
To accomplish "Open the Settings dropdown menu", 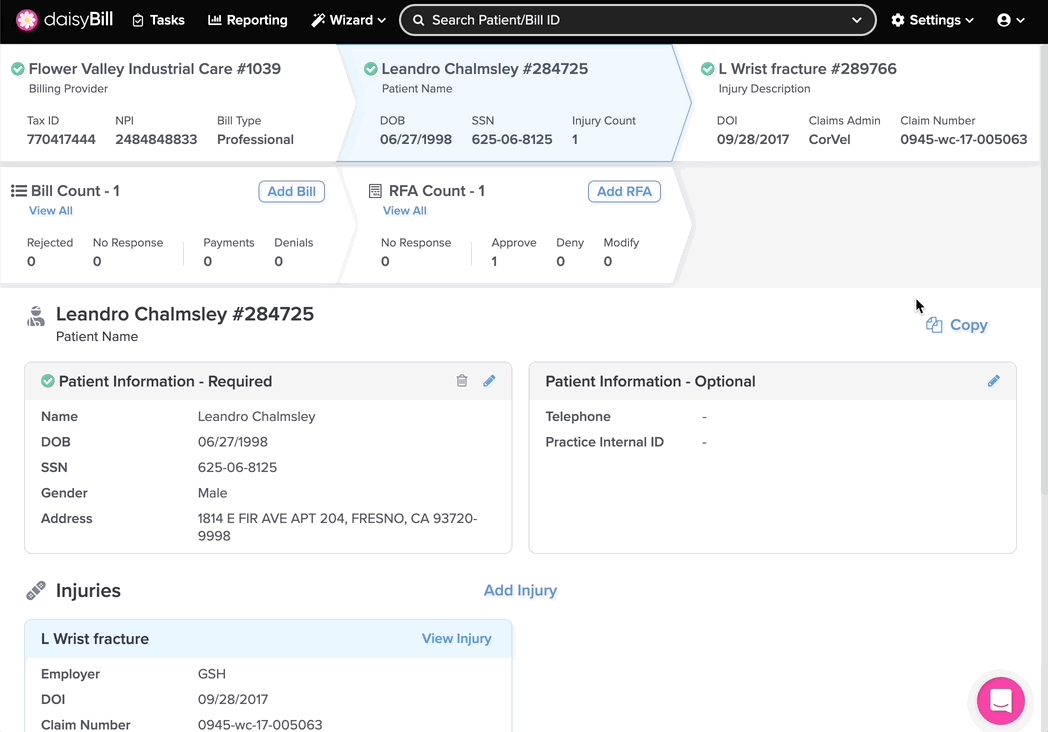I will [932, 20].
